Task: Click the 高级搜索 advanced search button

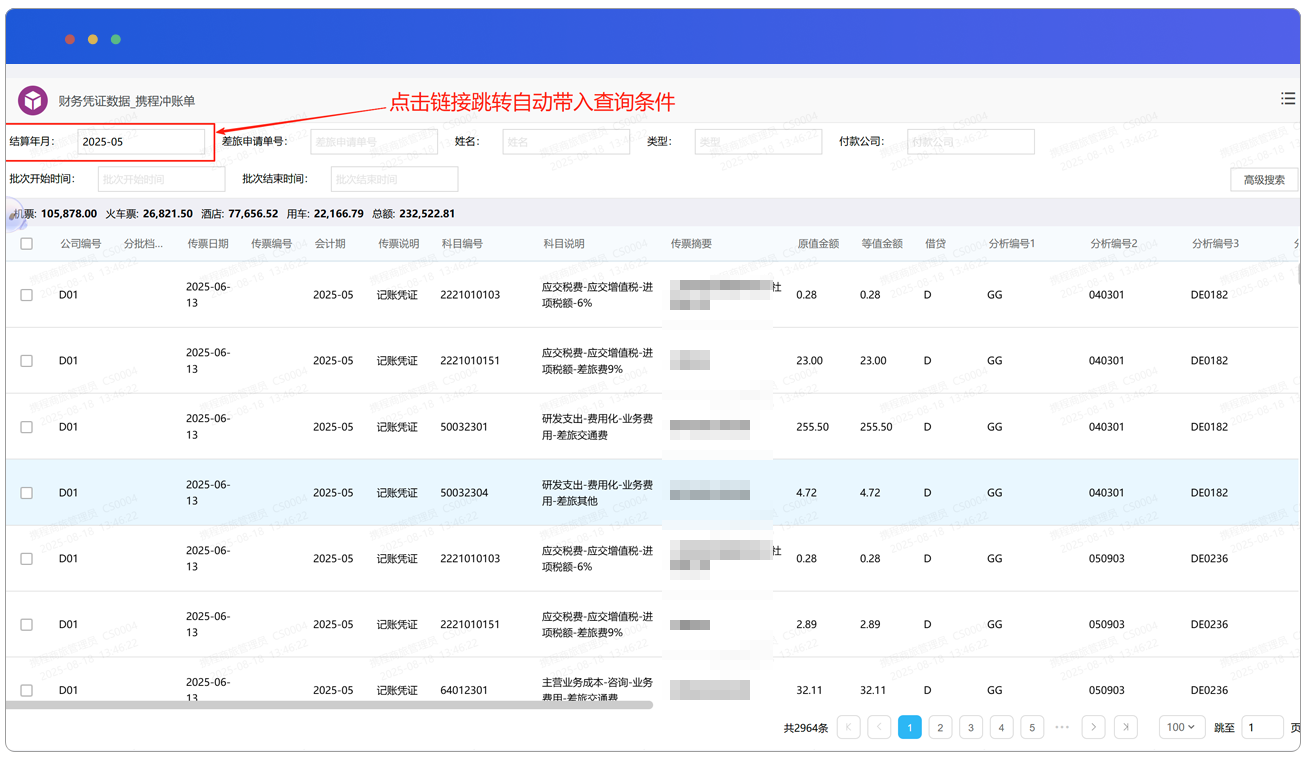Action: pyautogui.click(x=1264, y=180)
